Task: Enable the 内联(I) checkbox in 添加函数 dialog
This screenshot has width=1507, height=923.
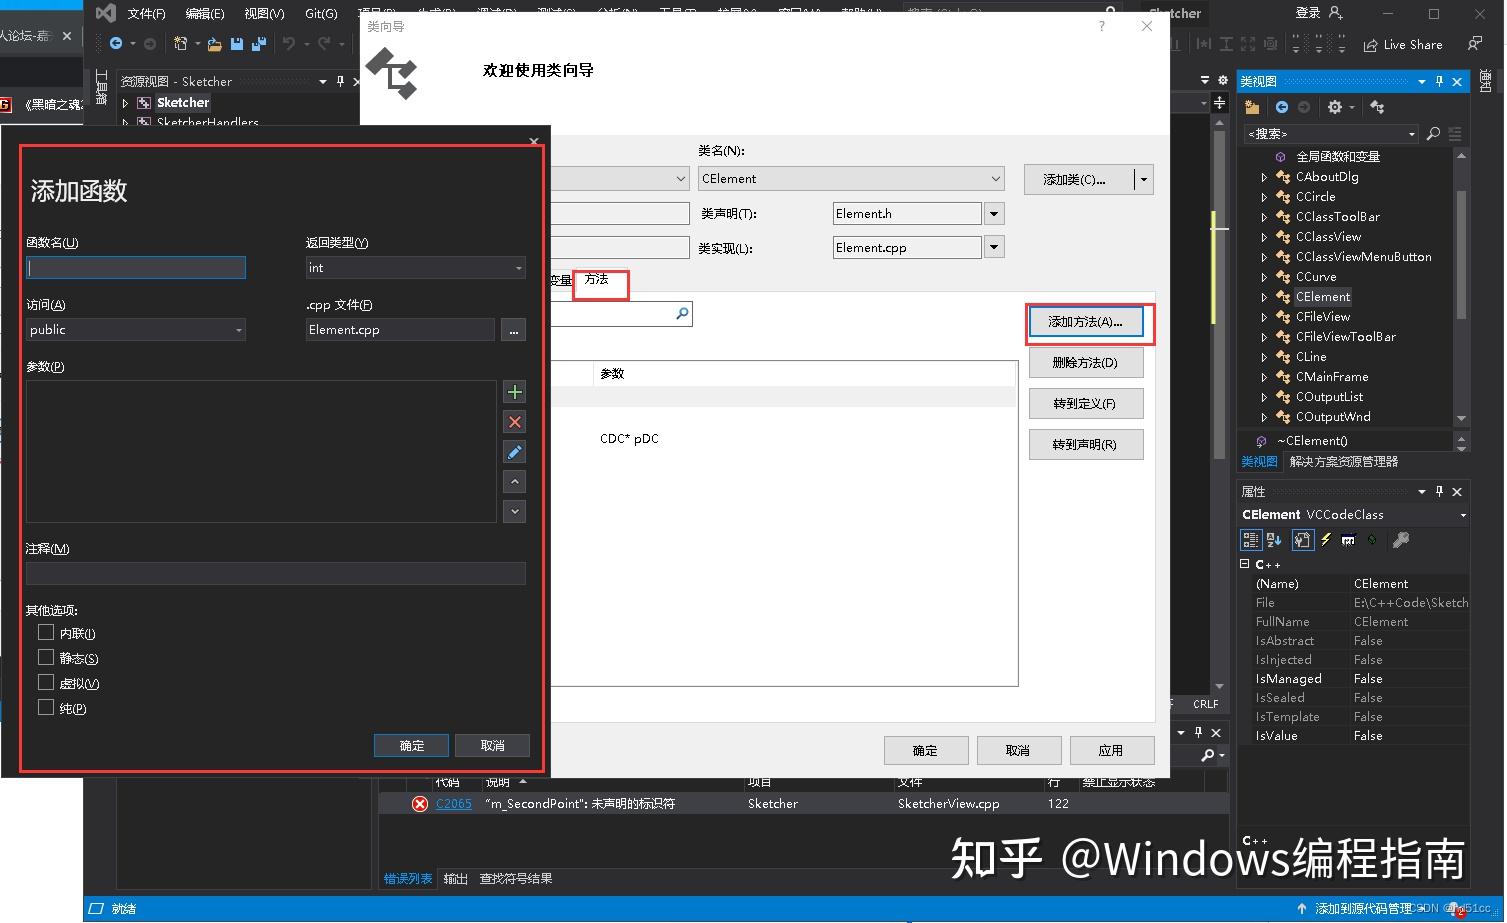Action: pyautogui.click(x=46, y=632)
